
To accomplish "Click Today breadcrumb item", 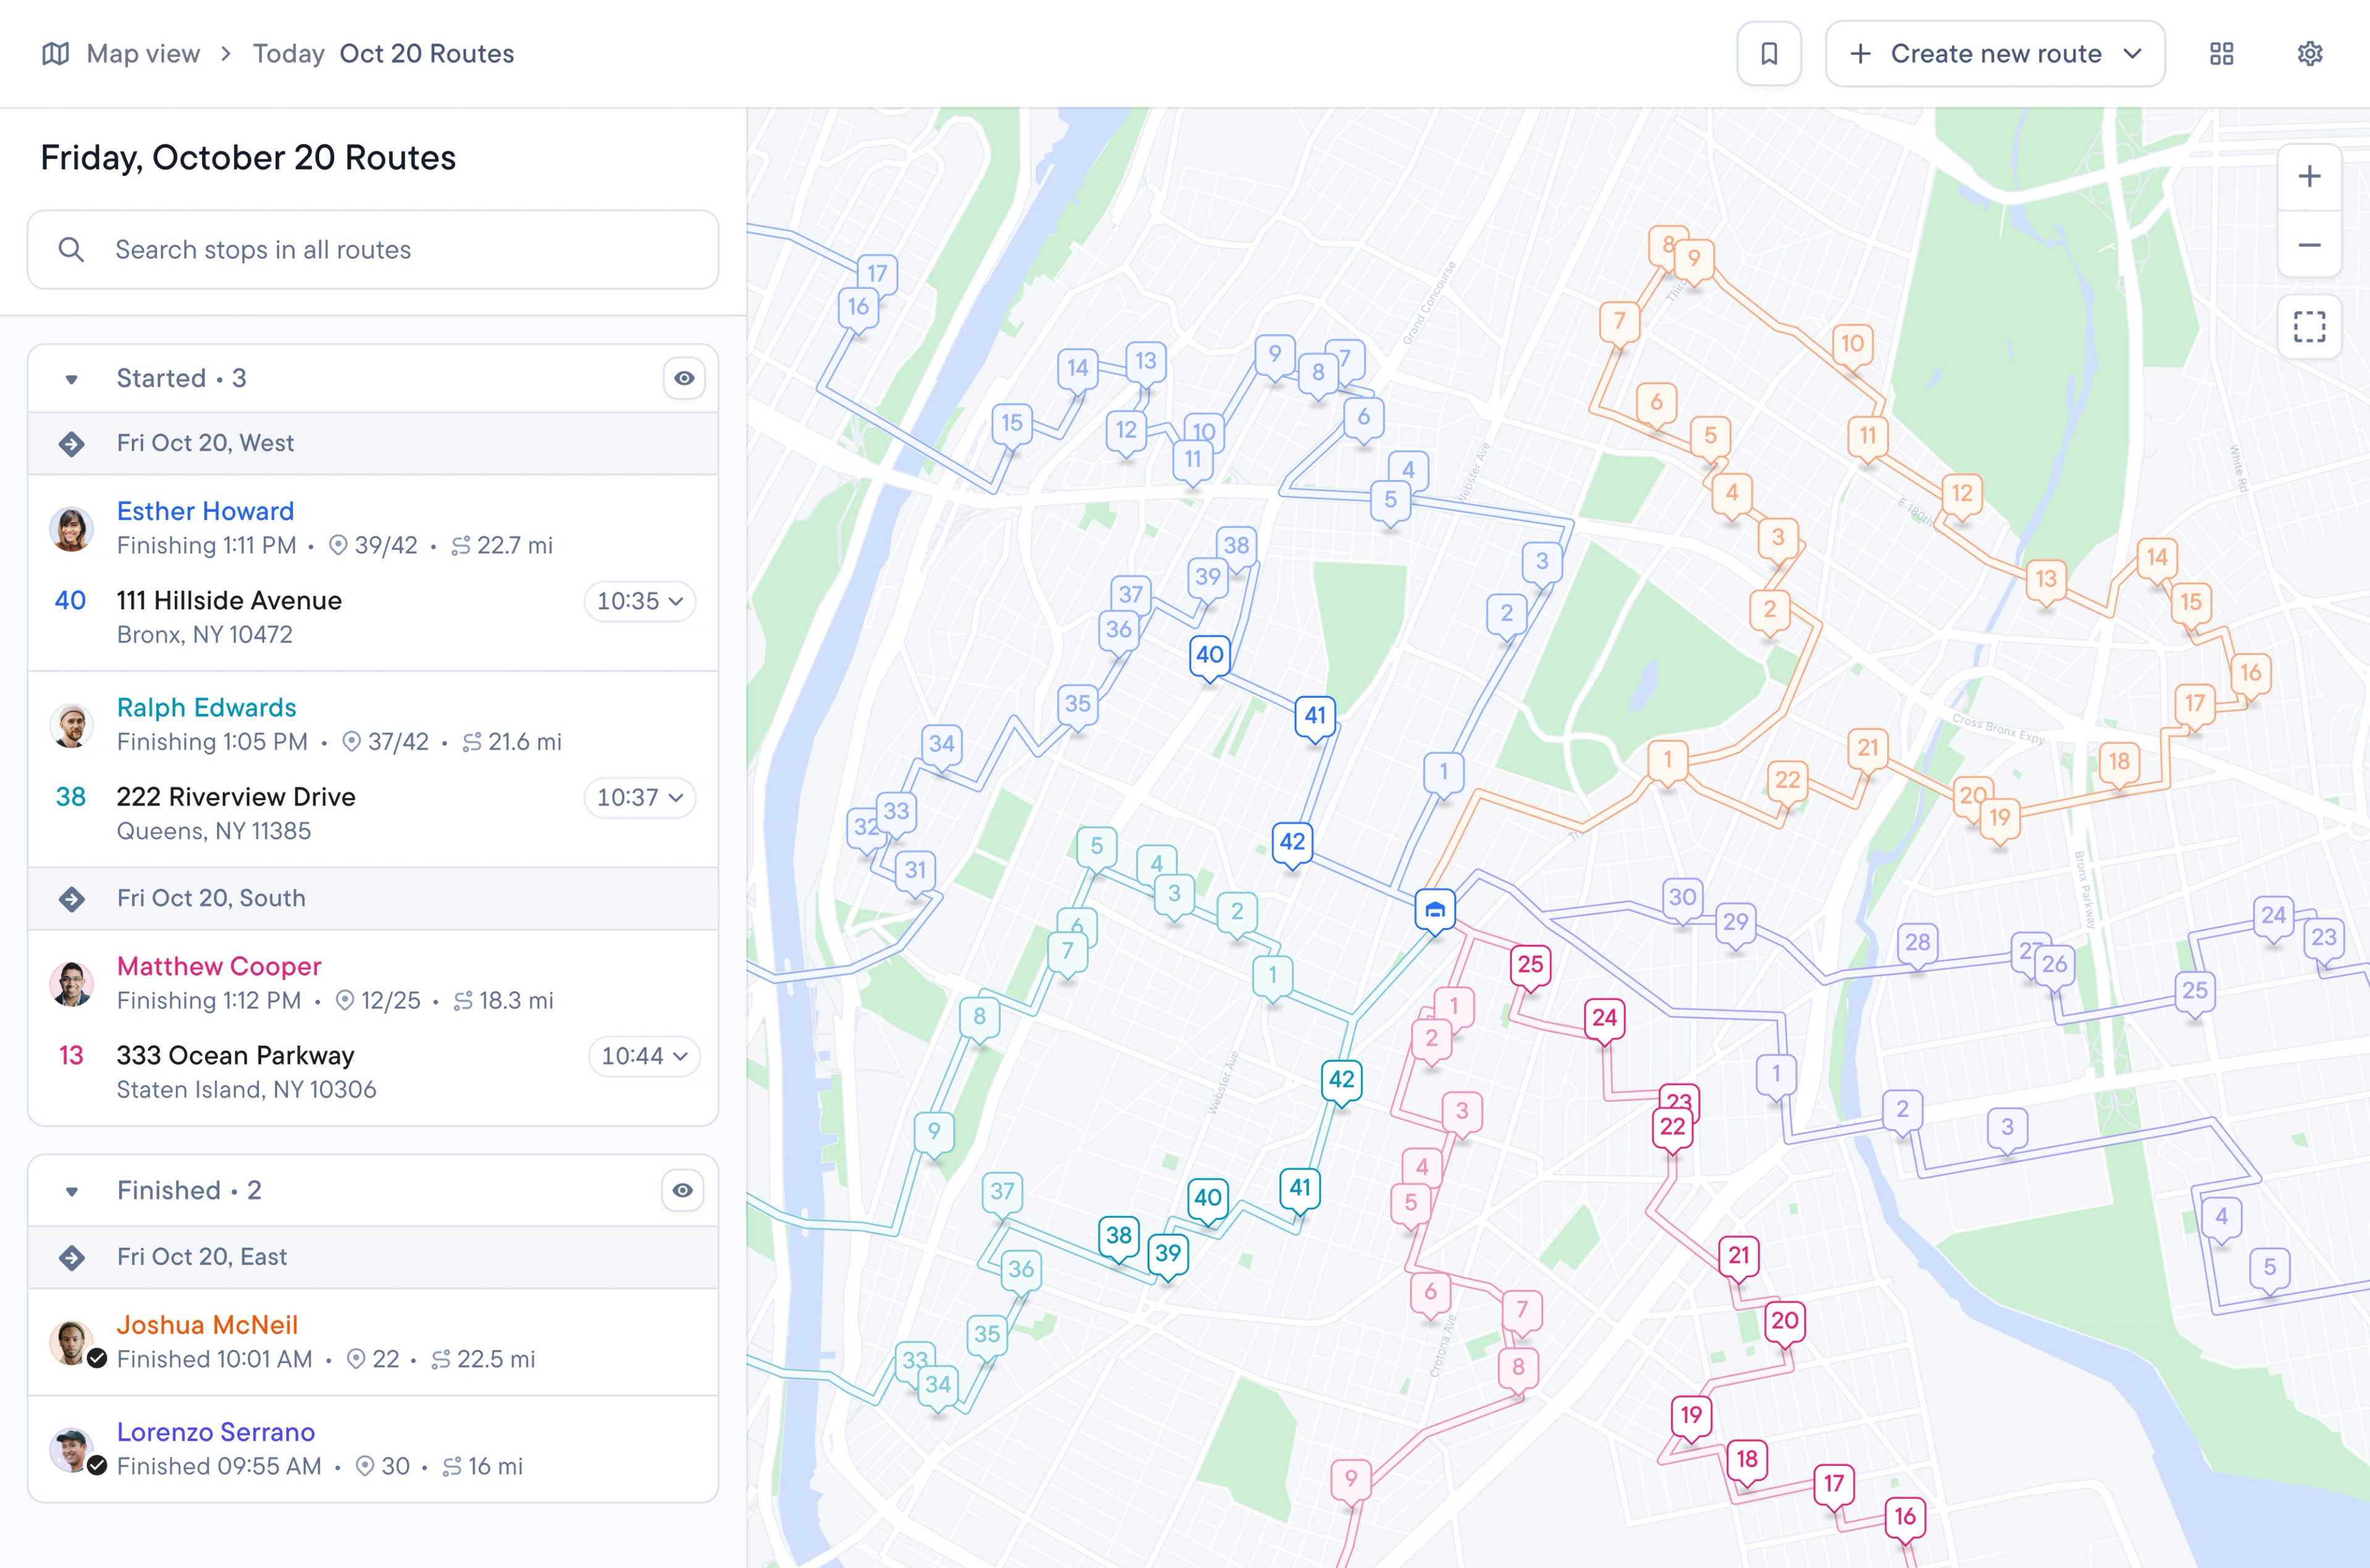I will coord(288,54).
